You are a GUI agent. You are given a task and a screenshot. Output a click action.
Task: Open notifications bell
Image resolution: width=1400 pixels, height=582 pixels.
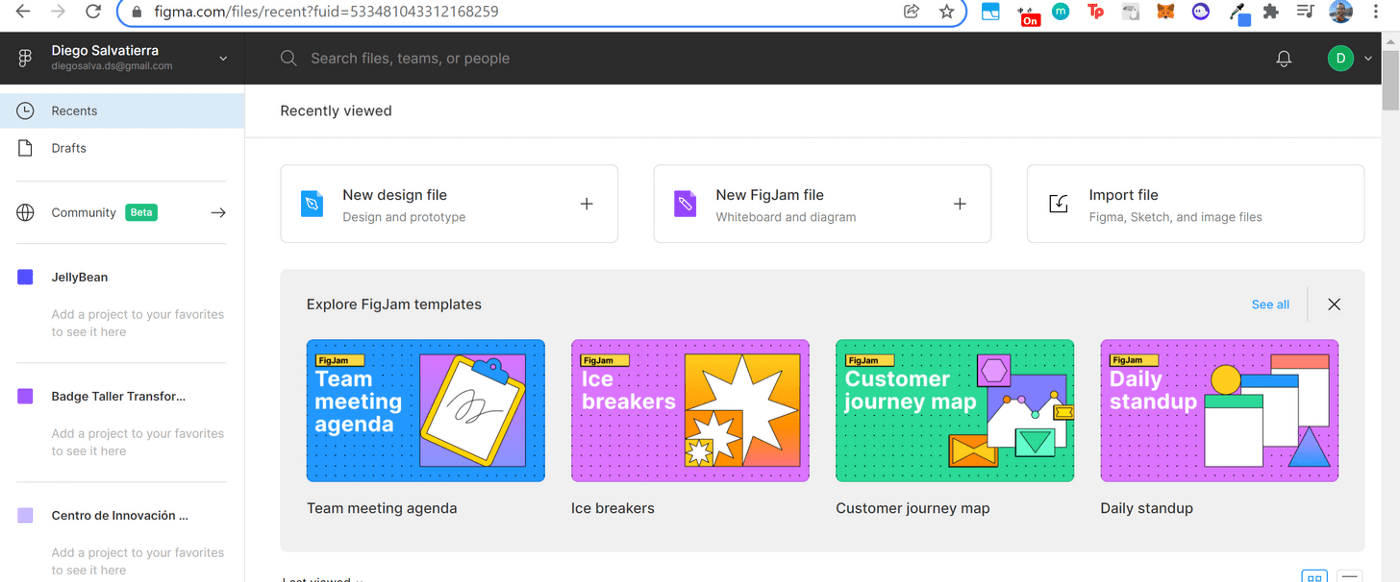coord(1285,59)
